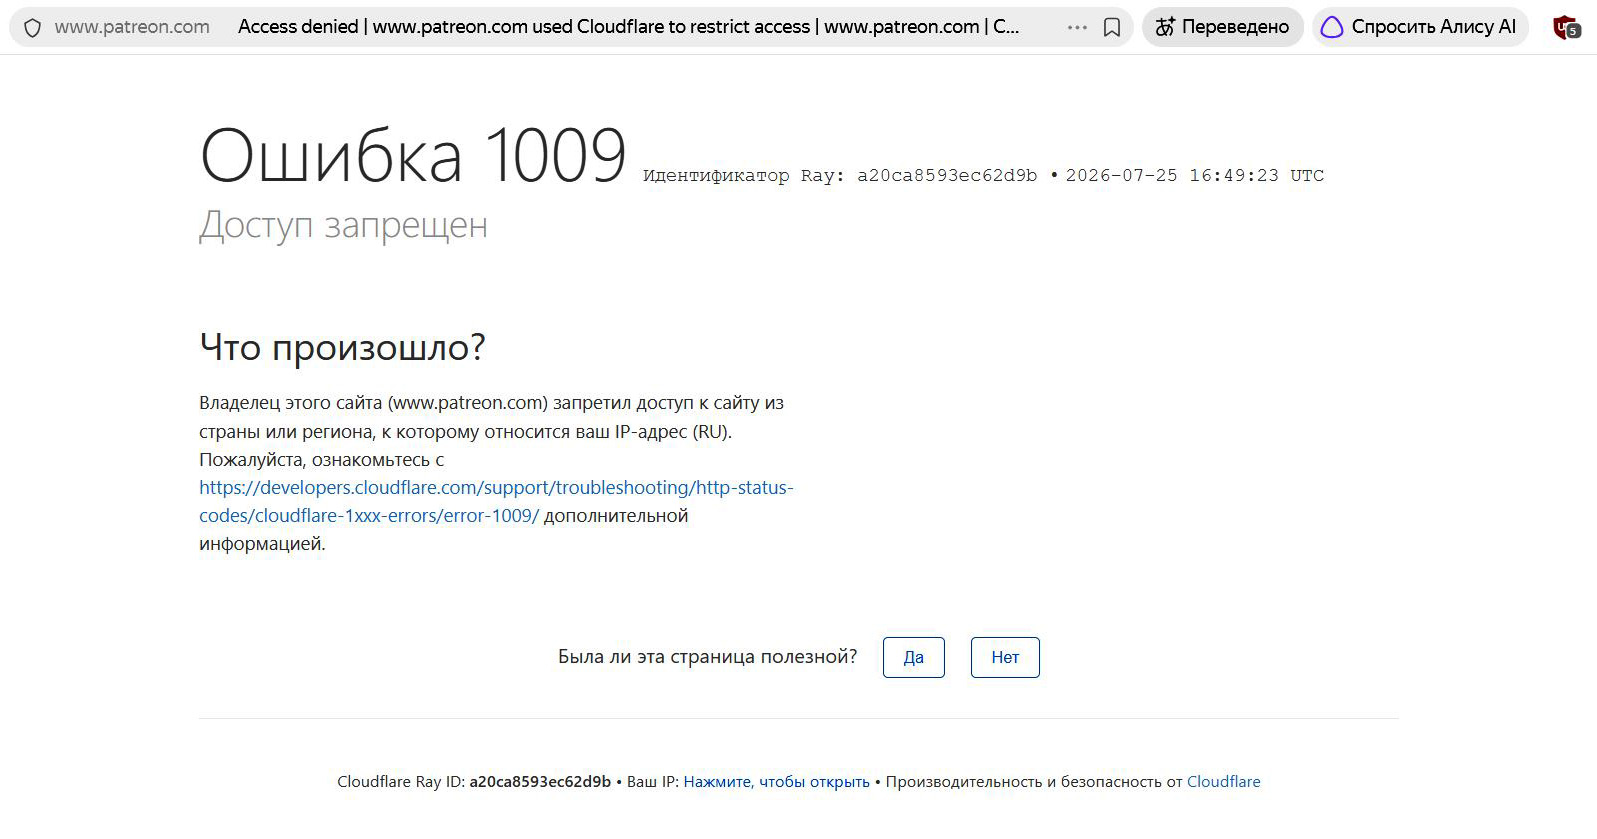Viewport: 1597px width, 839px height.
Task: Click the 2026-07-25 UTC timestamp
Action: click(1195, 175)
